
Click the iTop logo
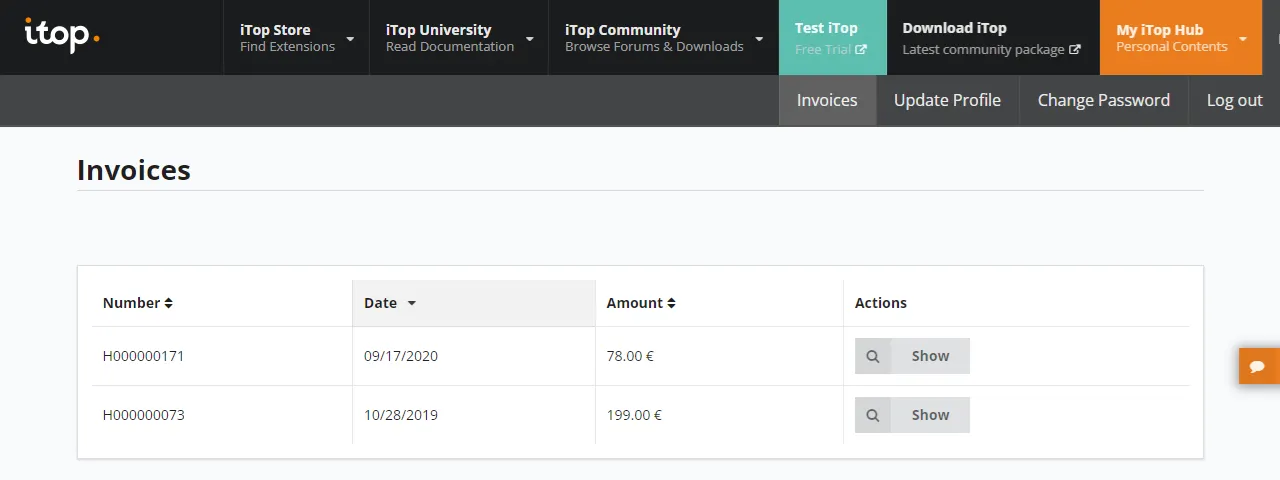click(x=61, y=36)
